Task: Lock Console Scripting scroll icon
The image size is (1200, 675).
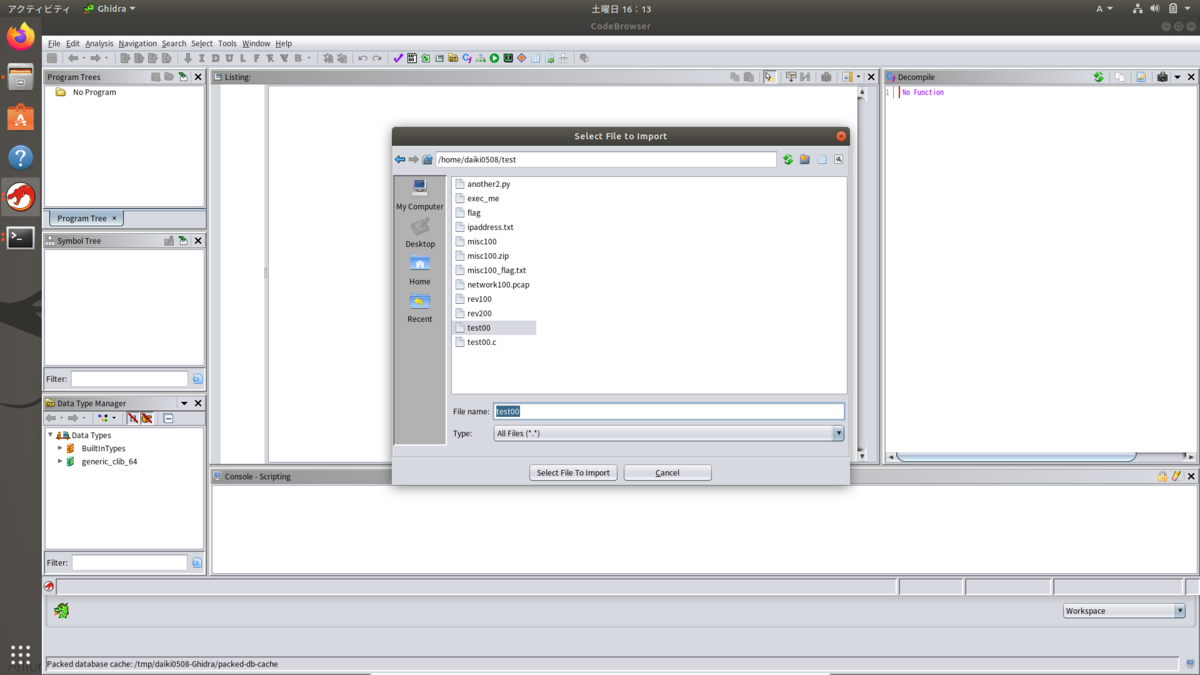Action: click(x=1162, y=477)
